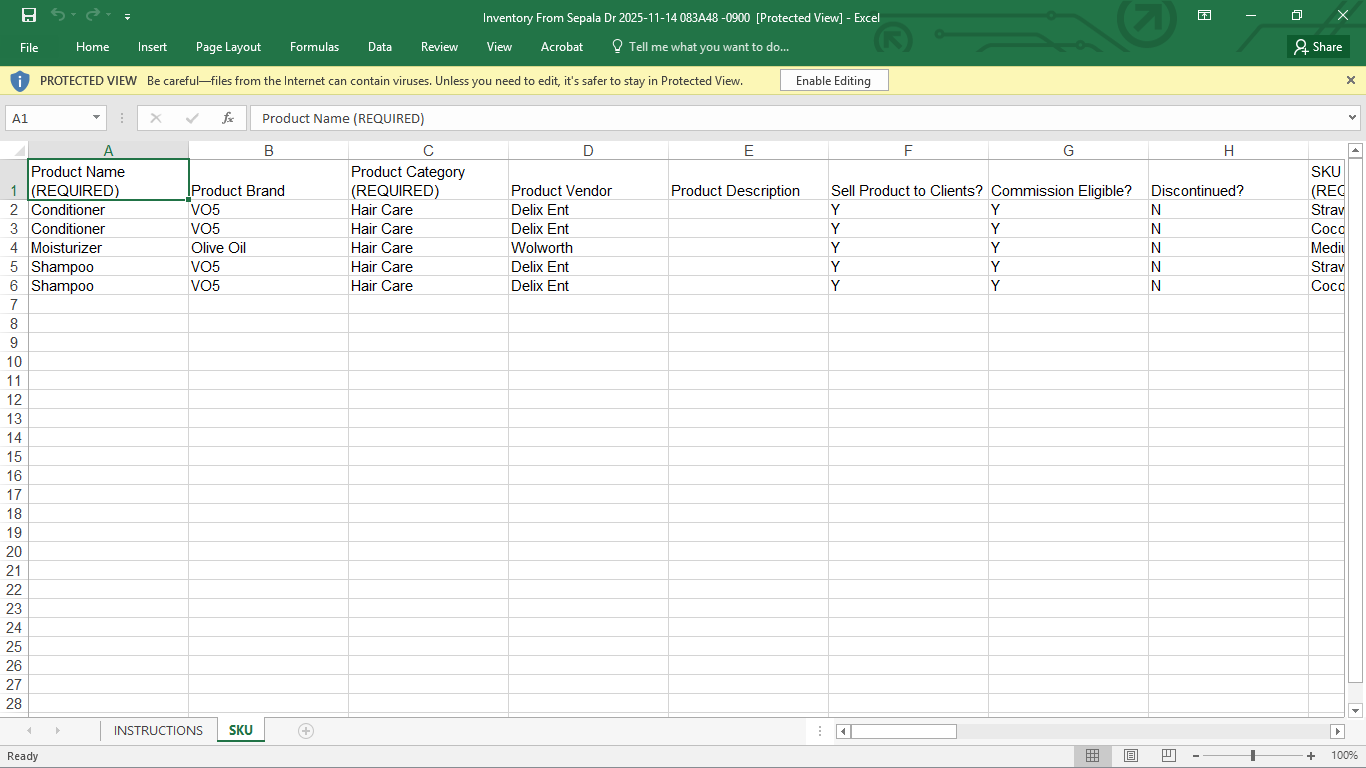Click zoom out minus button

pyautogui.click(x=1196, y=756)
